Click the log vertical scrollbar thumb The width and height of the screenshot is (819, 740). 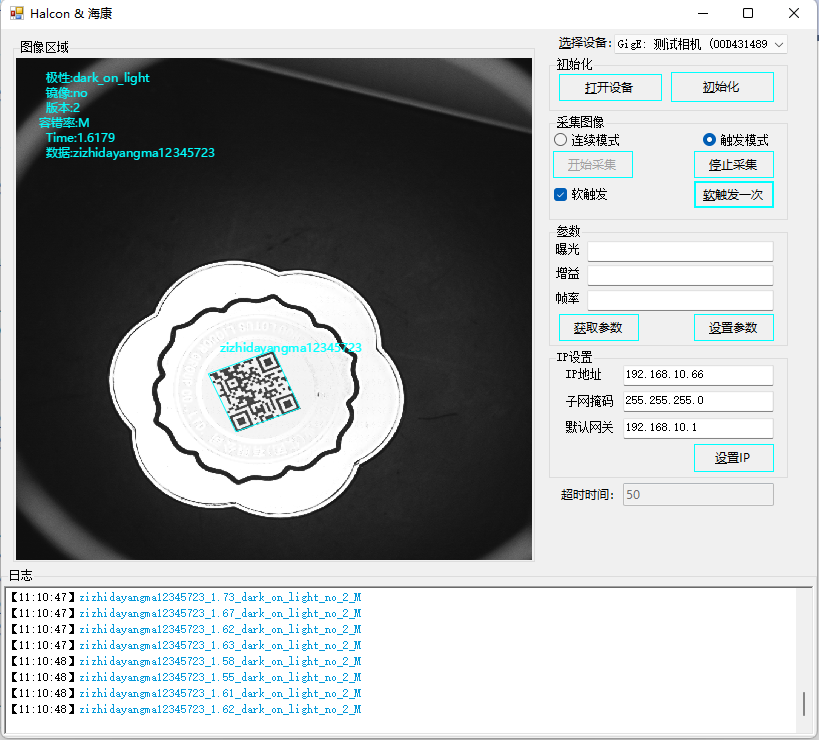(x=804, y=704)
